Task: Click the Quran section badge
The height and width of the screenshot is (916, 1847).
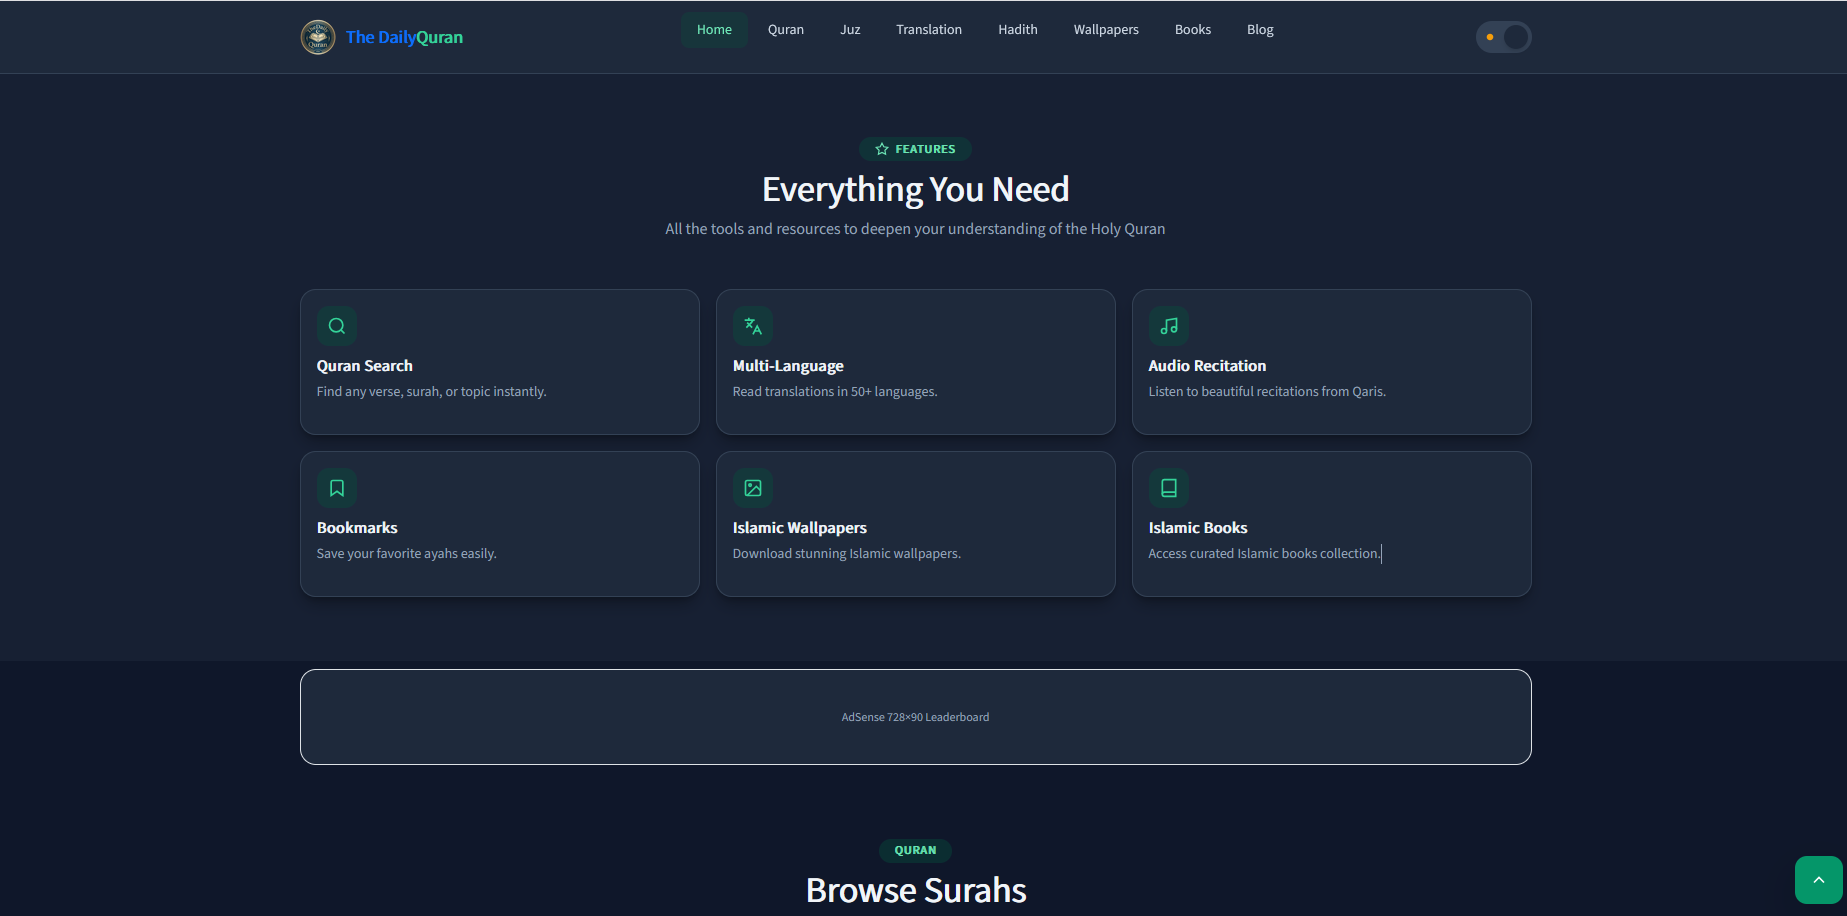Action: pos(915,850)
